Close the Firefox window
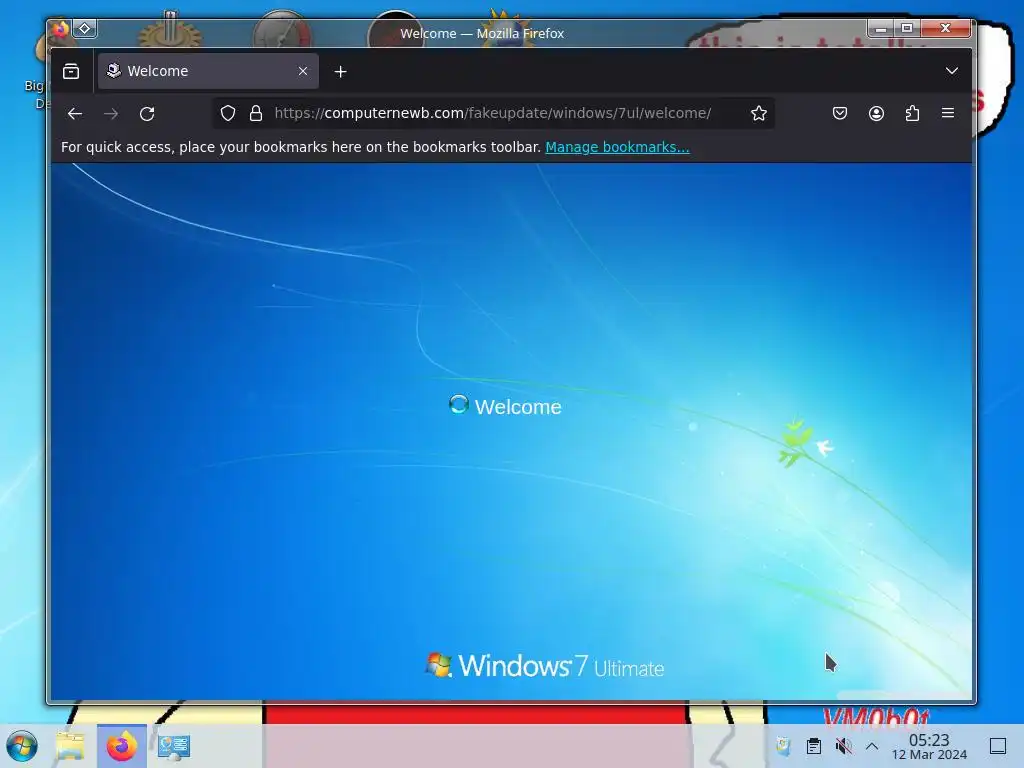 (946, 28)
